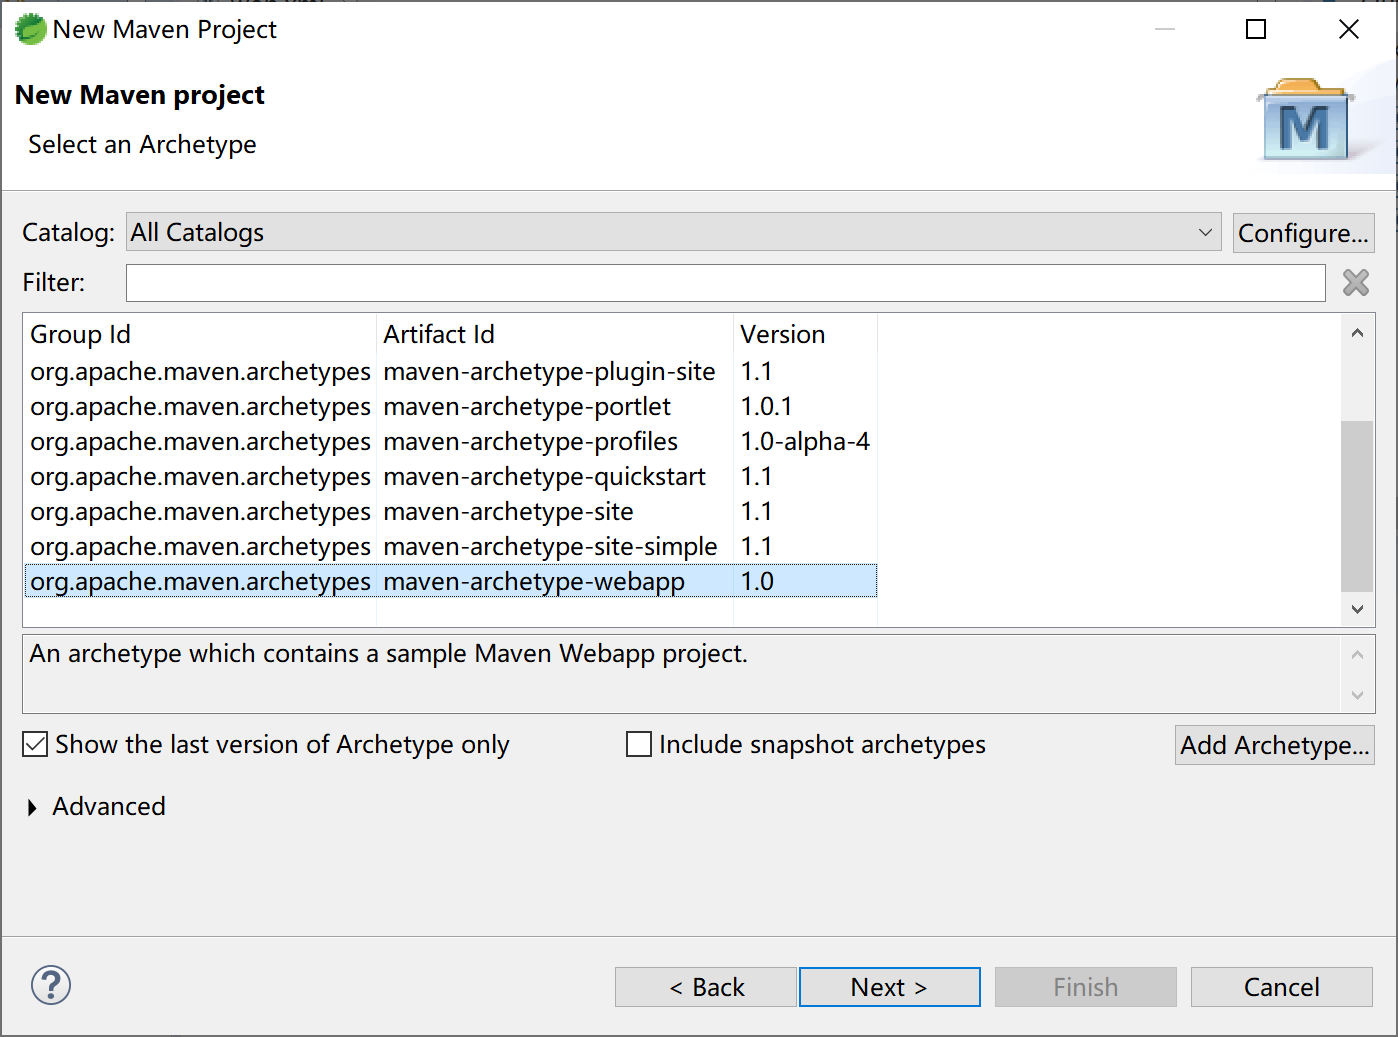Click into the Filter text field
1398x1037 pixels.
pyautogui.click(x=725, y=283)
